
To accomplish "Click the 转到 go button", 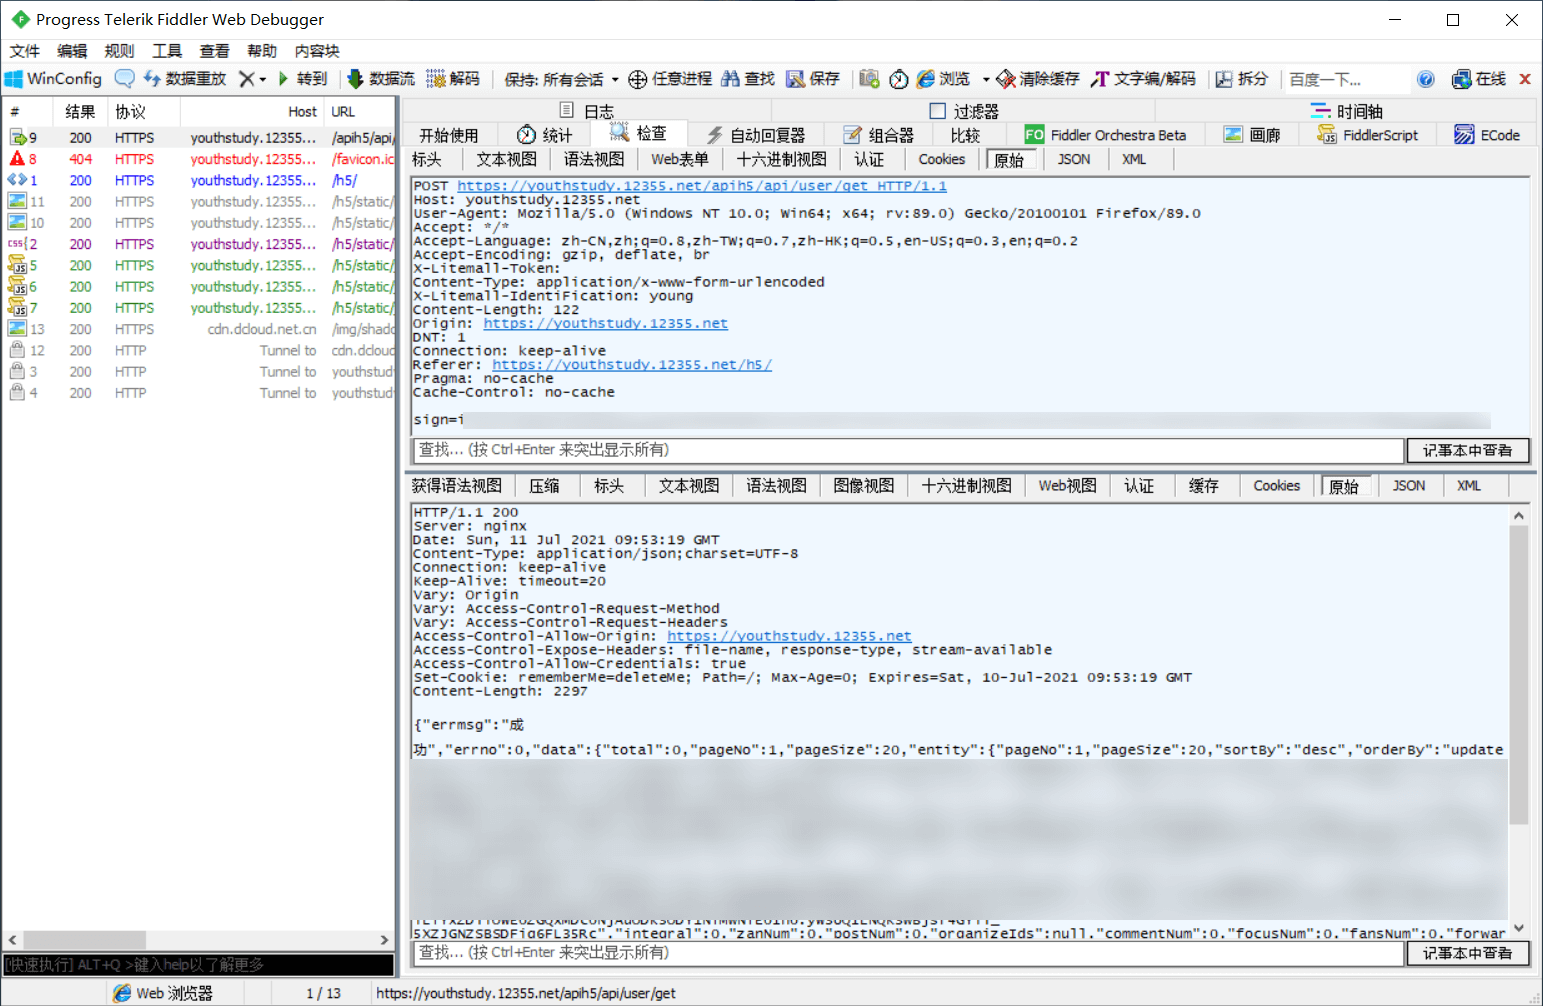I will [x=303, y=78].
